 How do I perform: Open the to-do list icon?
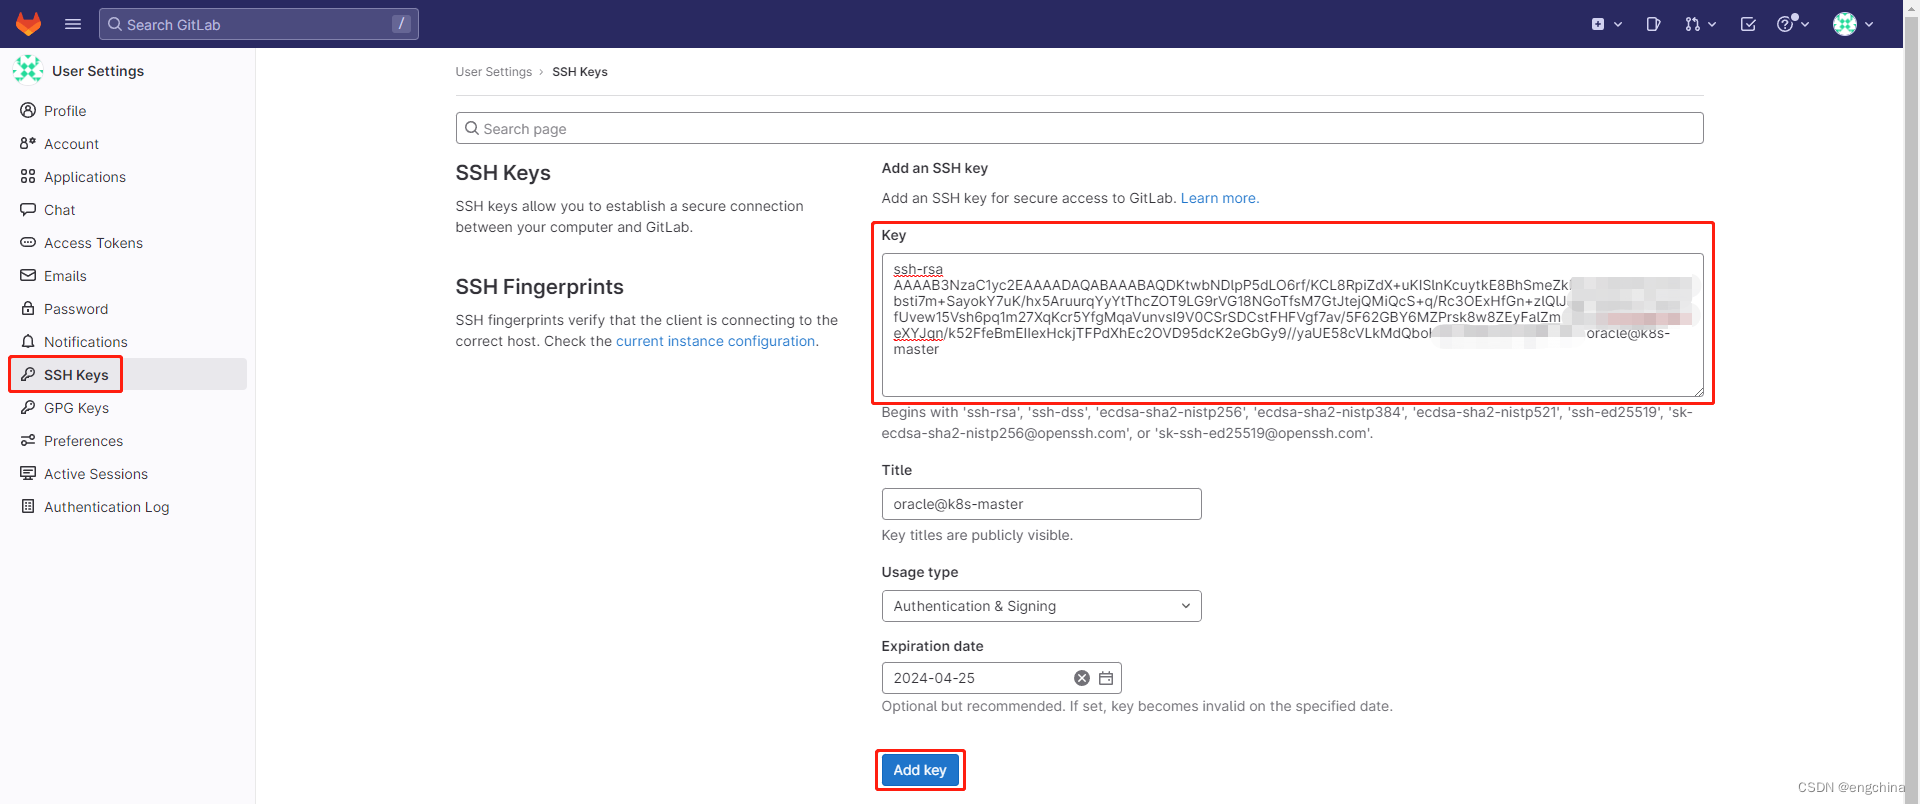1748,24
